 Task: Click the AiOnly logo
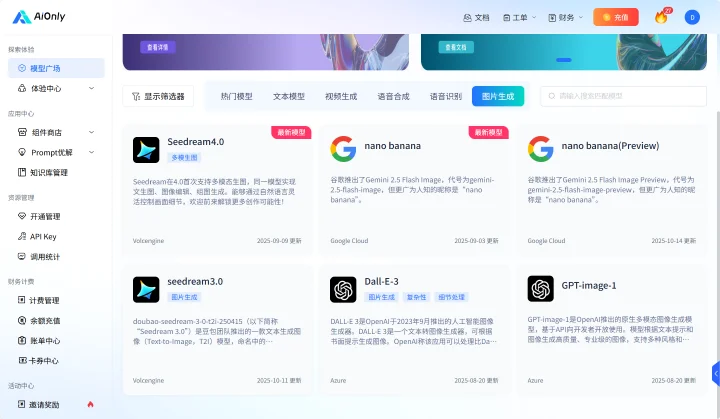click(x=39, y=17)
